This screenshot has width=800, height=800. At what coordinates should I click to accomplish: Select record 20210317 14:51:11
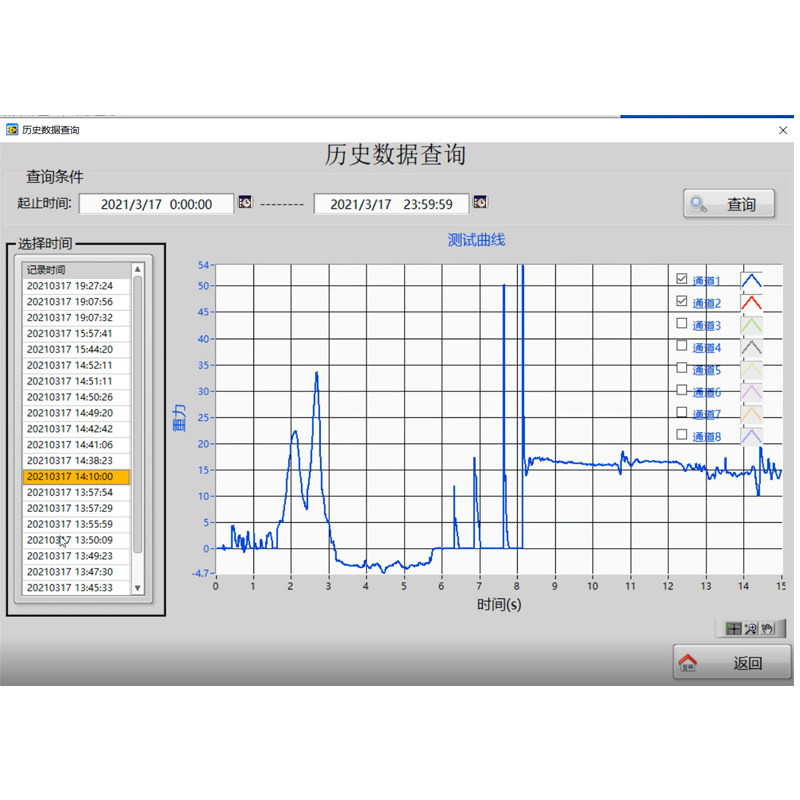tap(77, 381)
